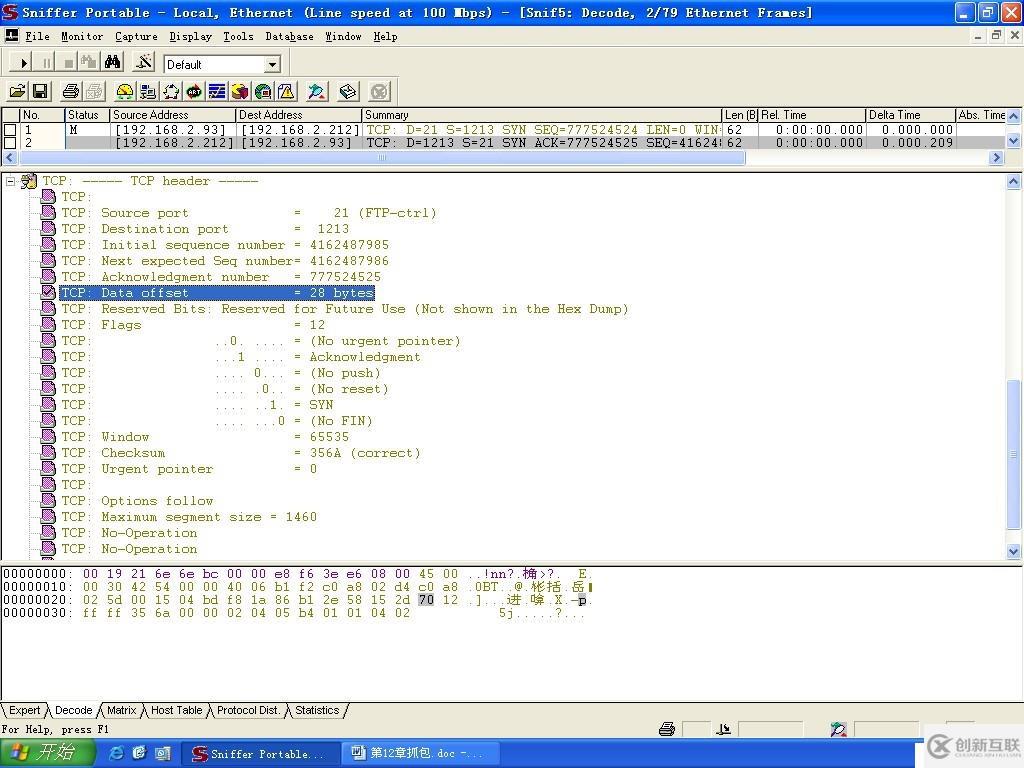Switch to the 第12章抓包.doc taskbar button
Viewport: 1024px width, 768px height.
pyautogui.click(x=421, y=754)
